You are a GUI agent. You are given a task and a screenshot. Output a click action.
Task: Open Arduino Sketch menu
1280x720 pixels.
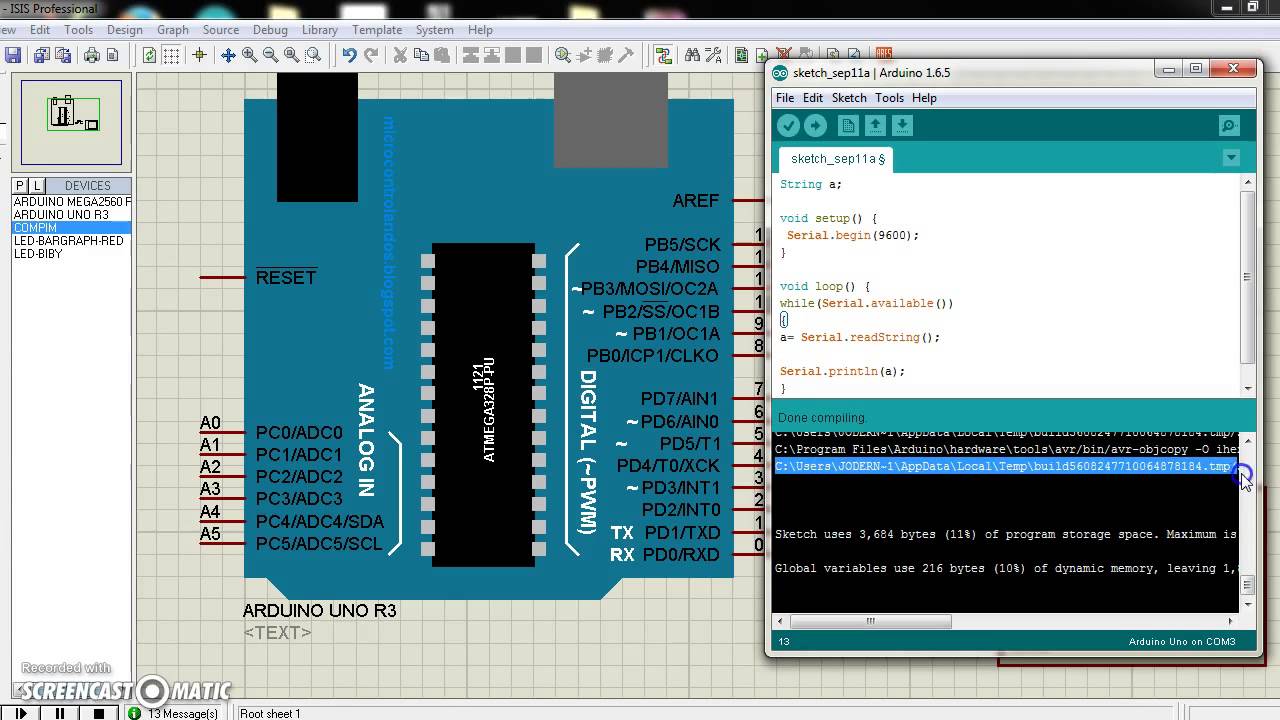[x=849, y=98]
